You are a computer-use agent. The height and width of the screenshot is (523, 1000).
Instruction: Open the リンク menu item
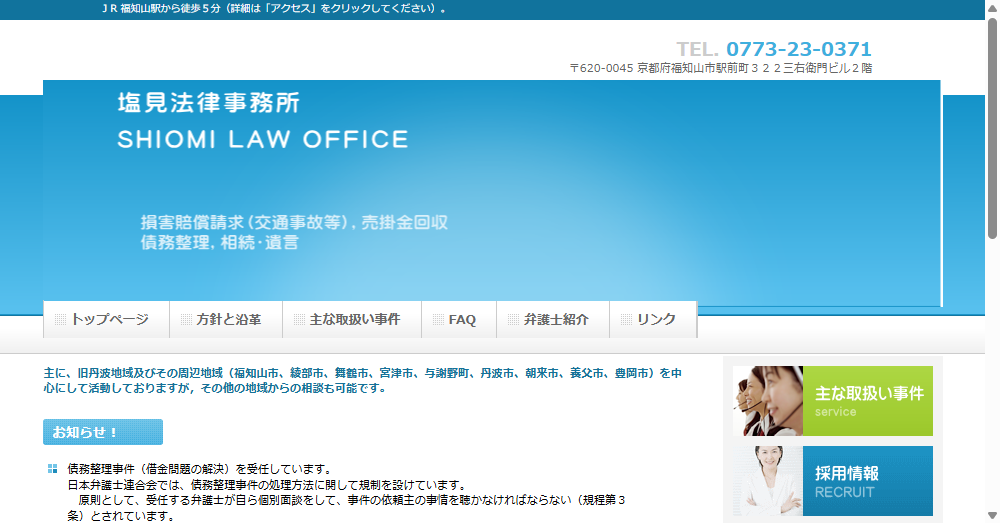click(655, 320)
